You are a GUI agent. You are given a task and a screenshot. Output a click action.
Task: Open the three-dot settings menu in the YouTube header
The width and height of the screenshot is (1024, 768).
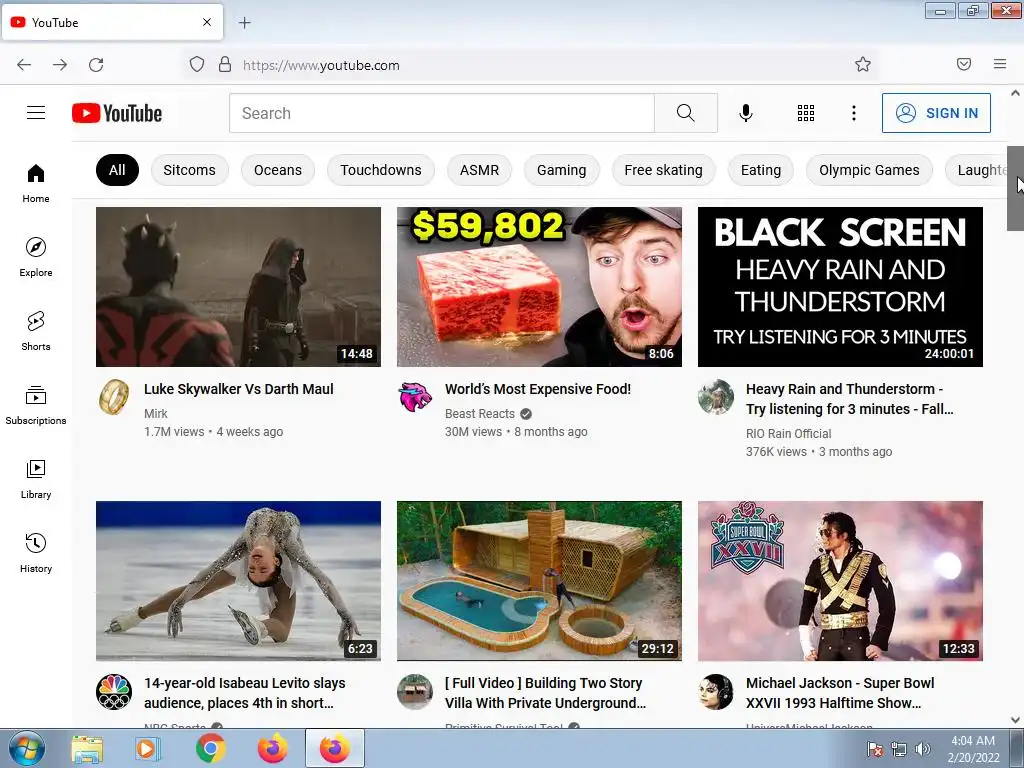coord(854,113)
